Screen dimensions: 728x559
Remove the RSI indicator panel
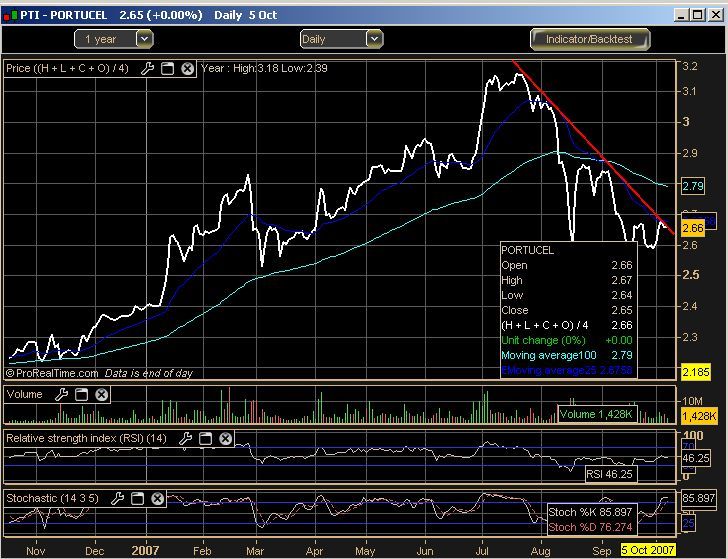click(226, 438)
